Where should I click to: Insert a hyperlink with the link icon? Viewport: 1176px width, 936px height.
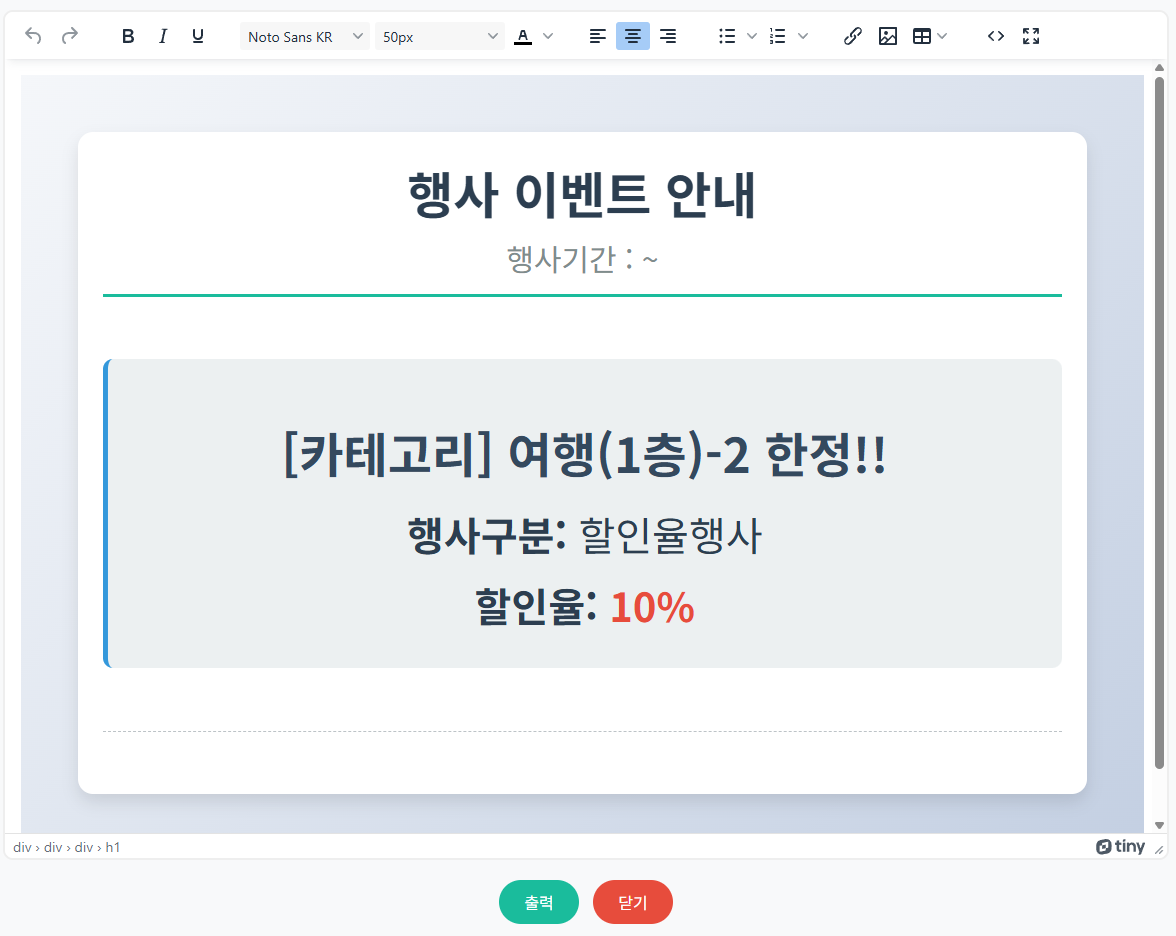pyautogui.click(x=852, y=36)
